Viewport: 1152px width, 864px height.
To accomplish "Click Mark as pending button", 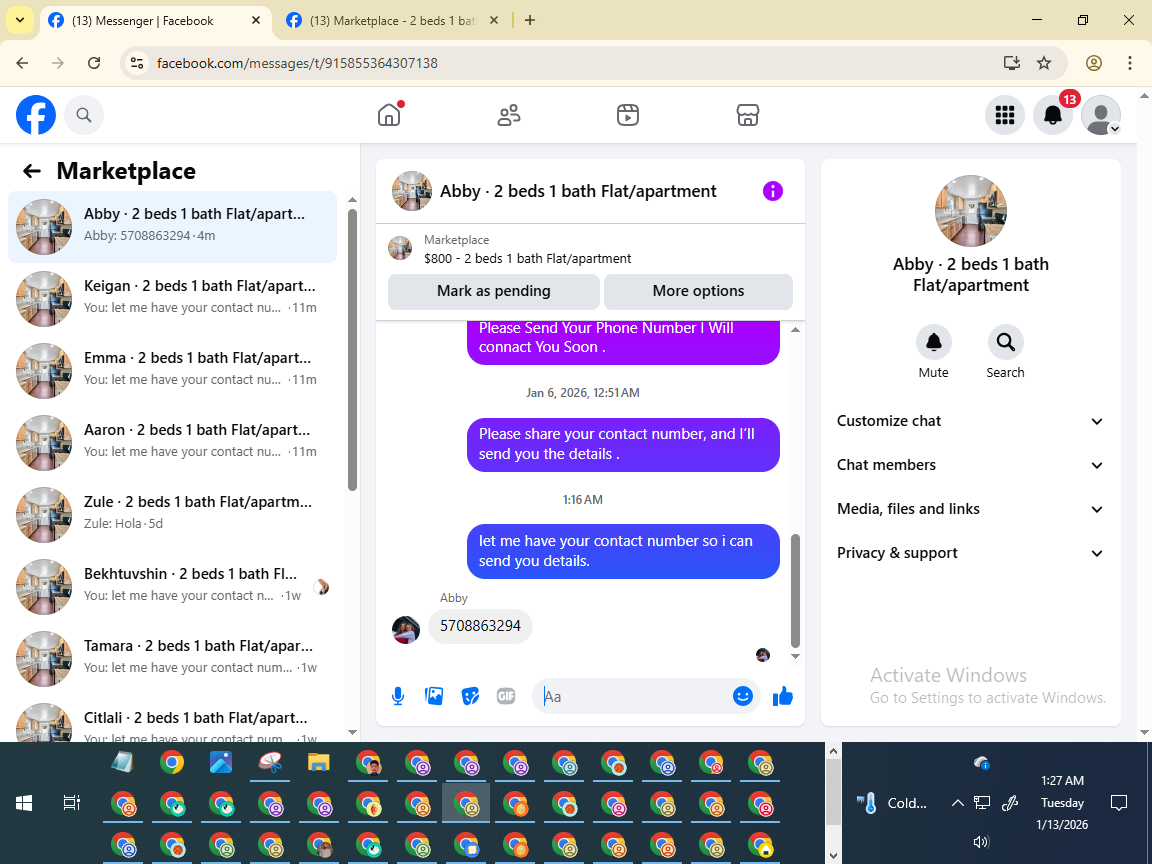I will 494,291.
